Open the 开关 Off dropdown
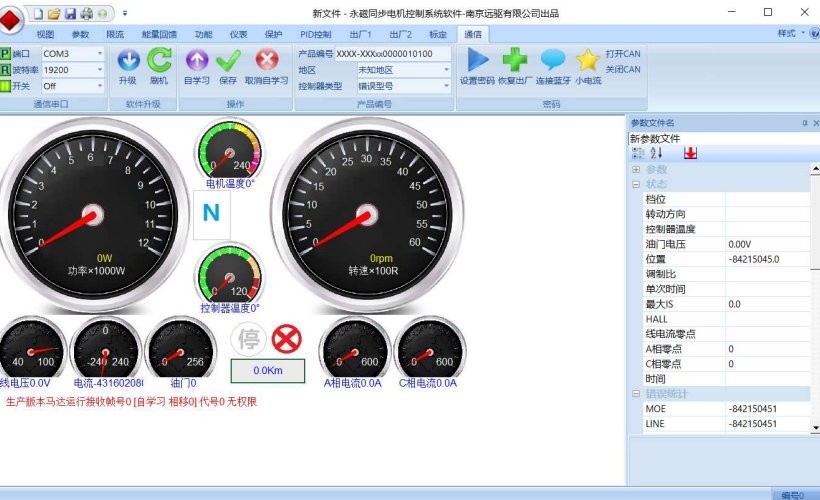 [99, 86]
